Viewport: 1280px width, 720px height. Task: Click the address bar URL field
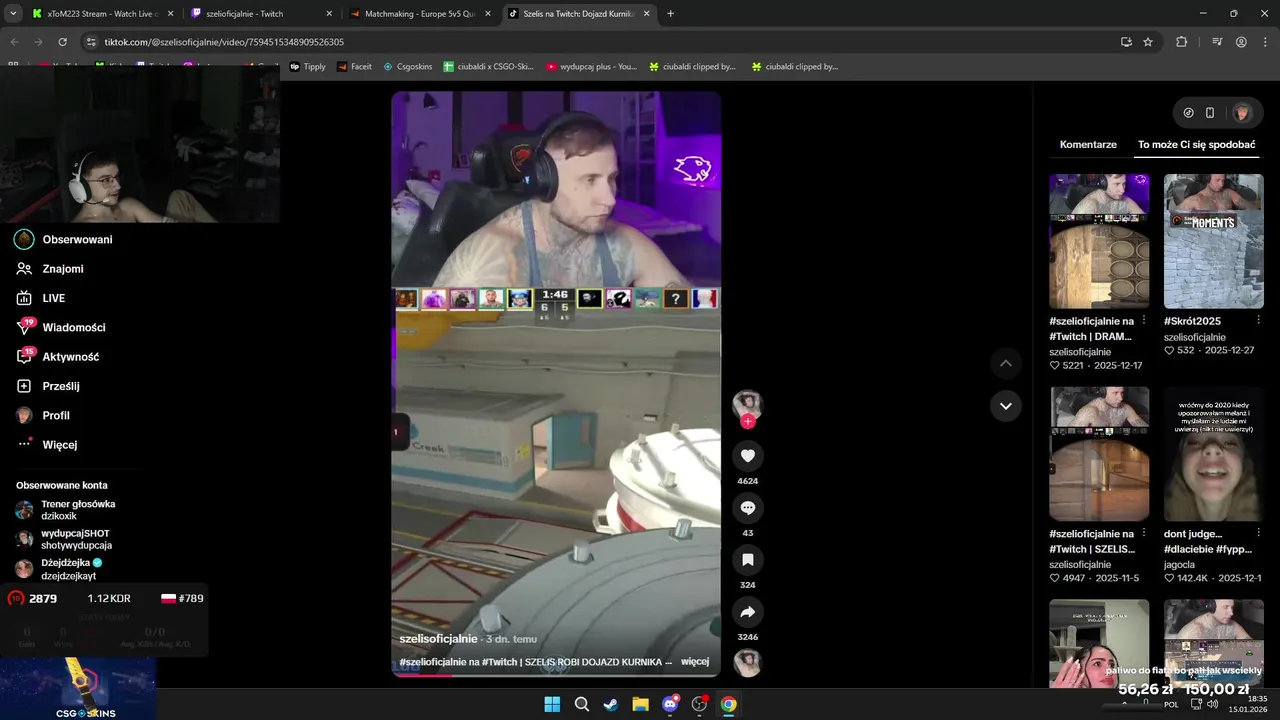[x=600, y=42]
